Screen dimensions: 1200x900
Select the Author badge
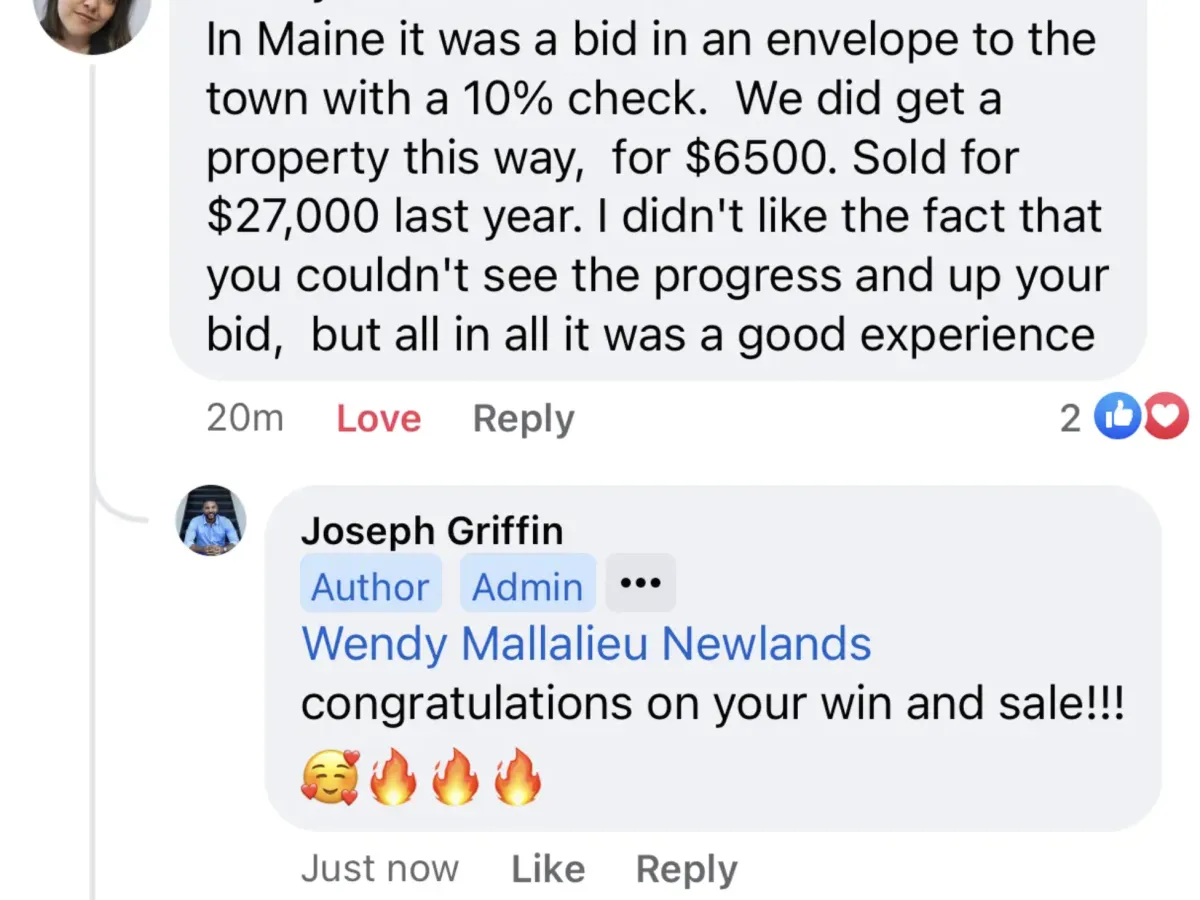371,584
